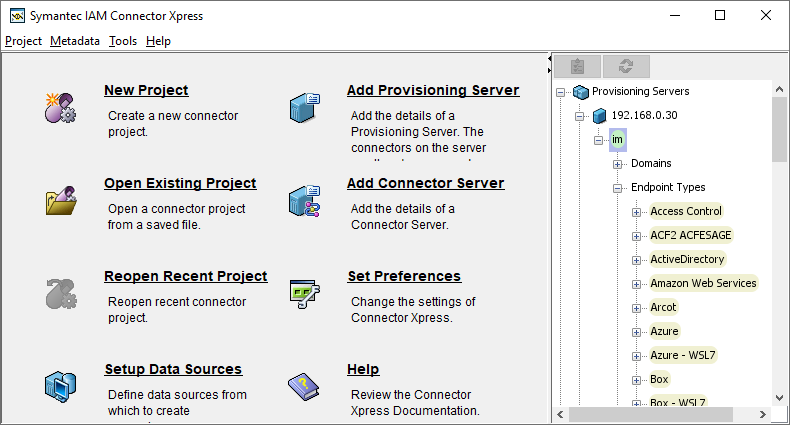Click the Reopen Recent Project link
The height and width of the screenshot is (425, 790).
tap(185, 276)
